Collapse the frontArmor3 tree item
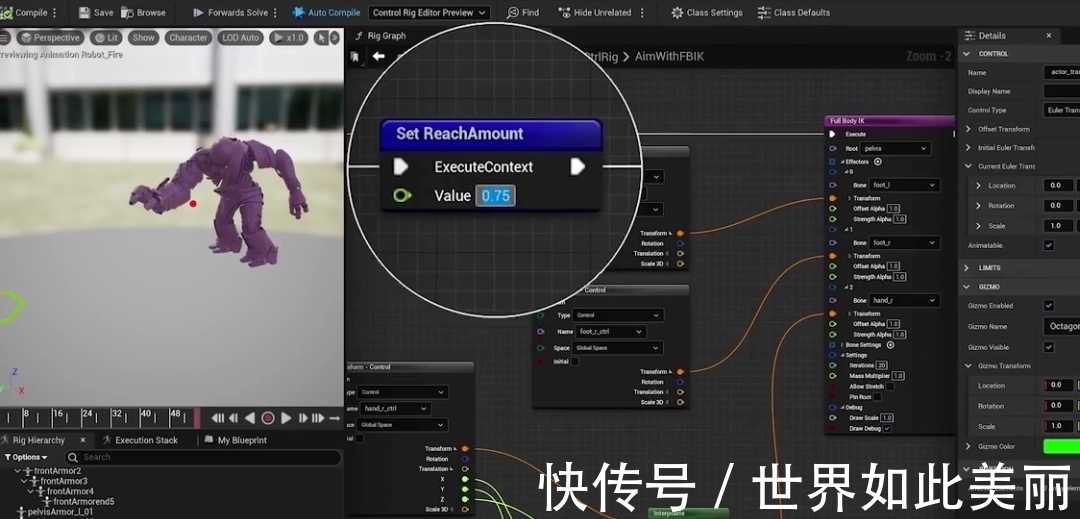1080x519 pixels. (x=23, y=481)
